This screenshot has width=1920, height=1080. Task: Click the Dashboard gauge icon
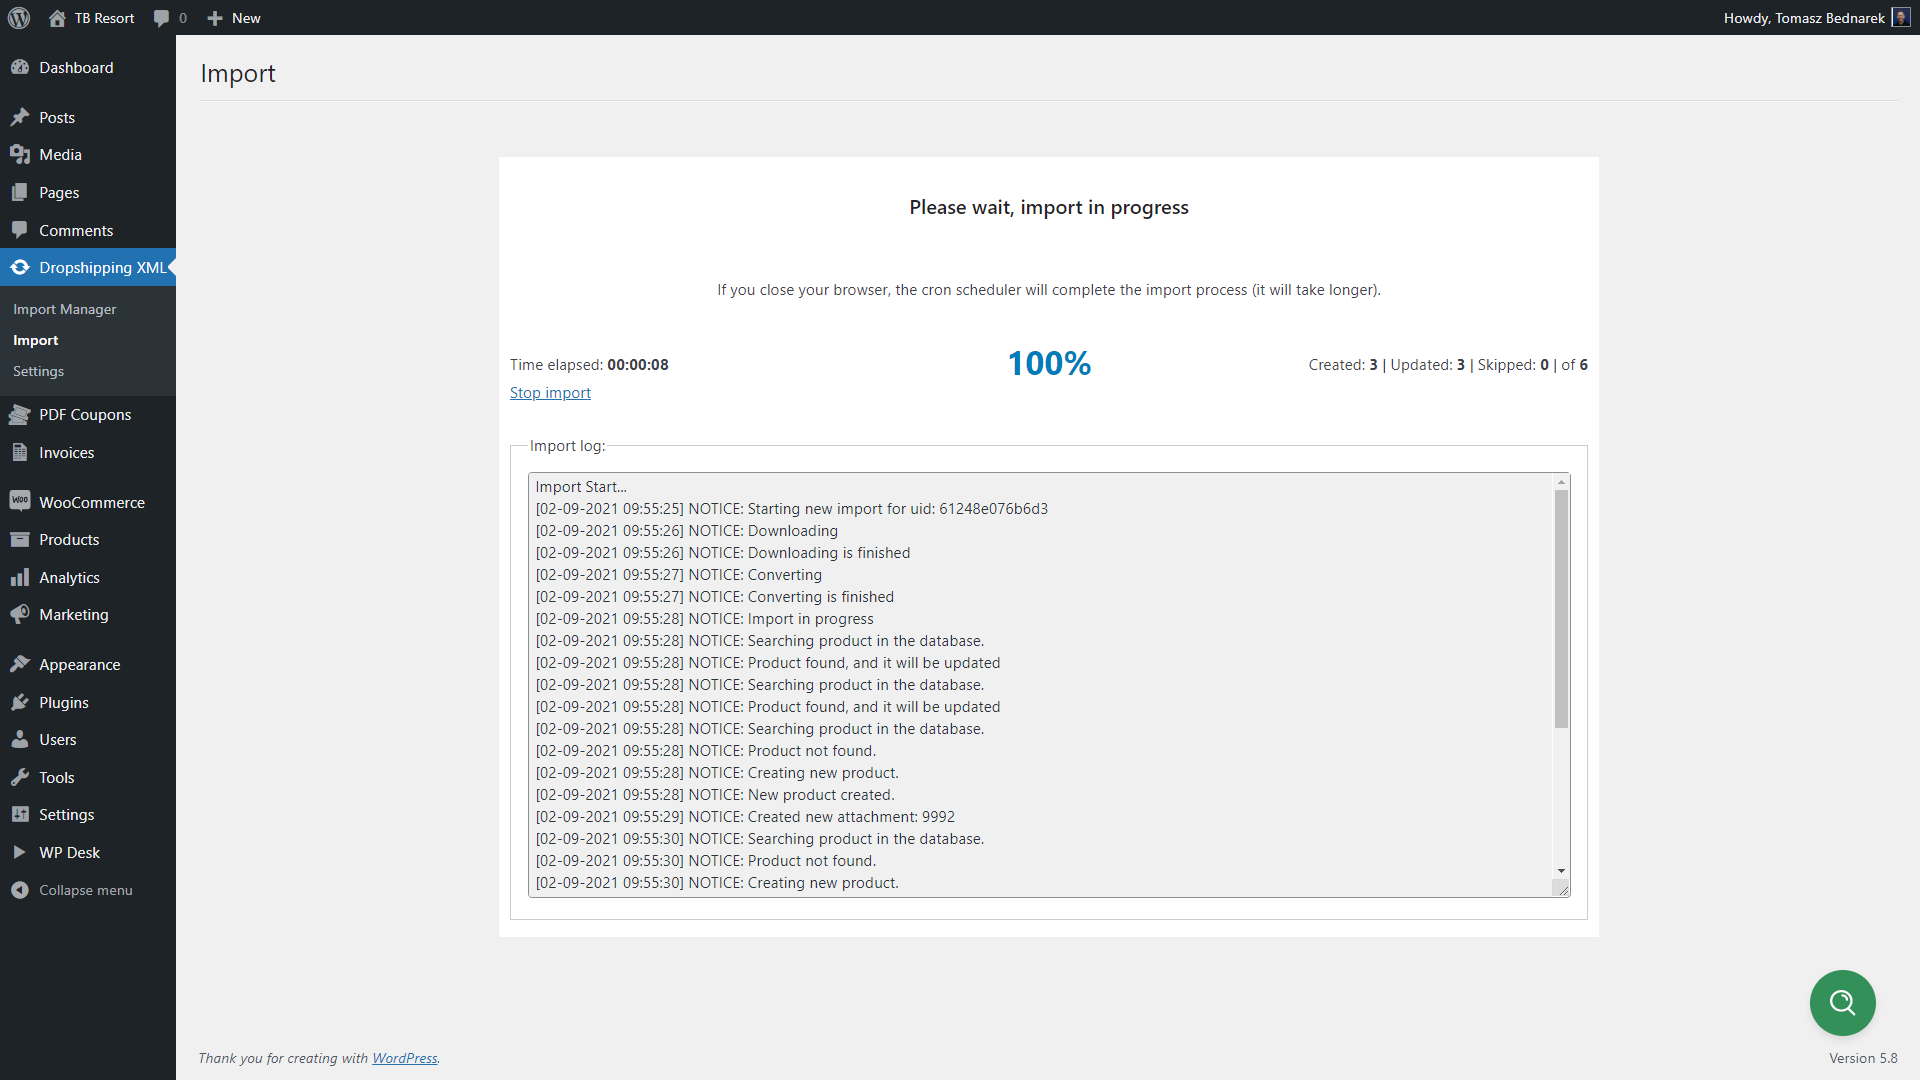coord(20,67)
